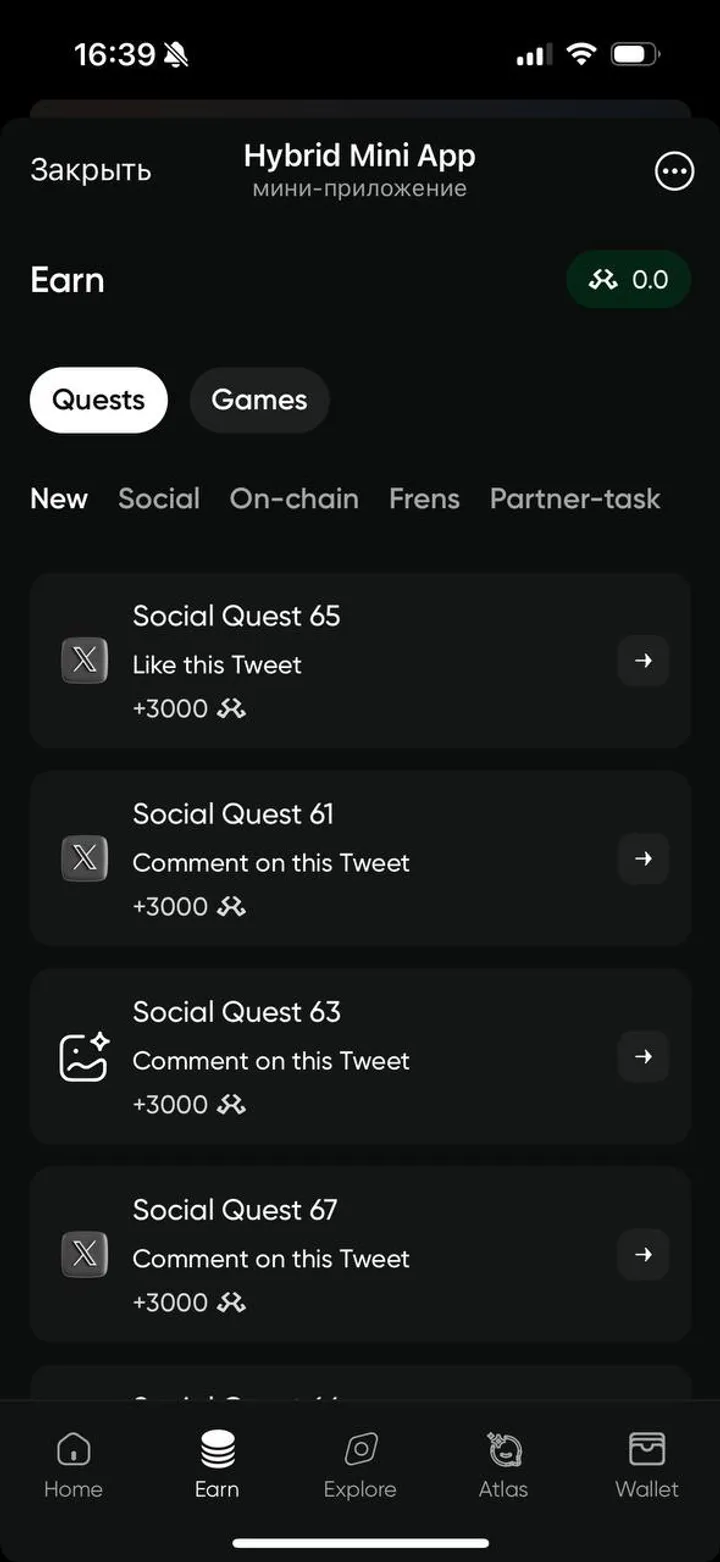
Task: Tap the Закрыть close button
Action: click(x=91, y=171)
